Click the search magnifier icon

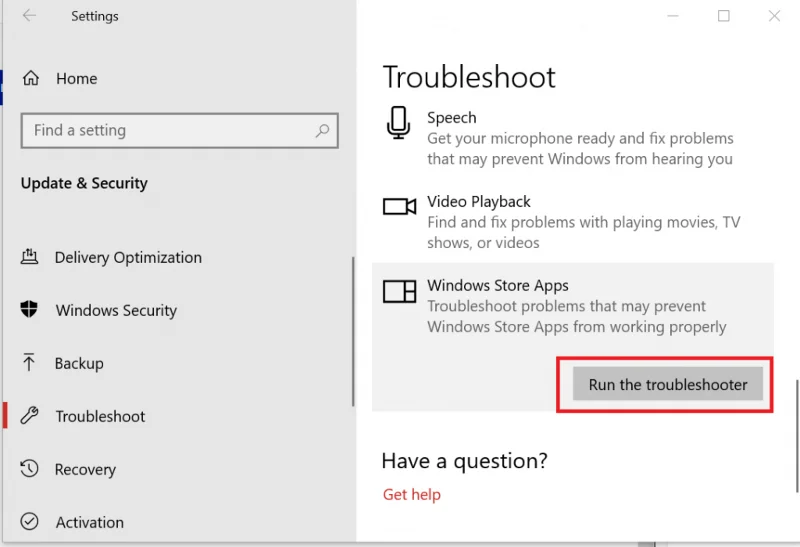point(322,131)
